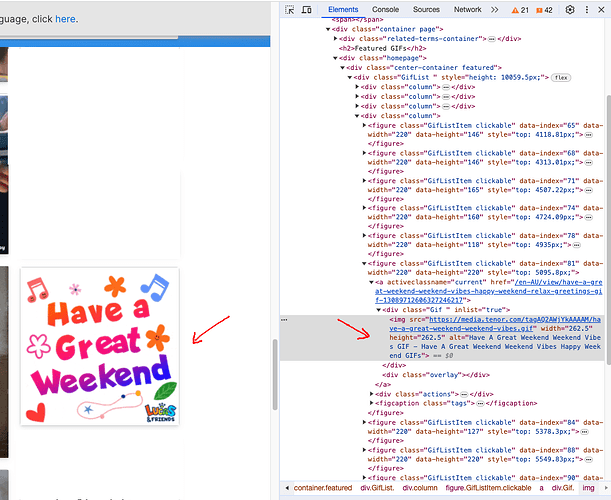Show more DevTools tabs chevron

point(494,10)
